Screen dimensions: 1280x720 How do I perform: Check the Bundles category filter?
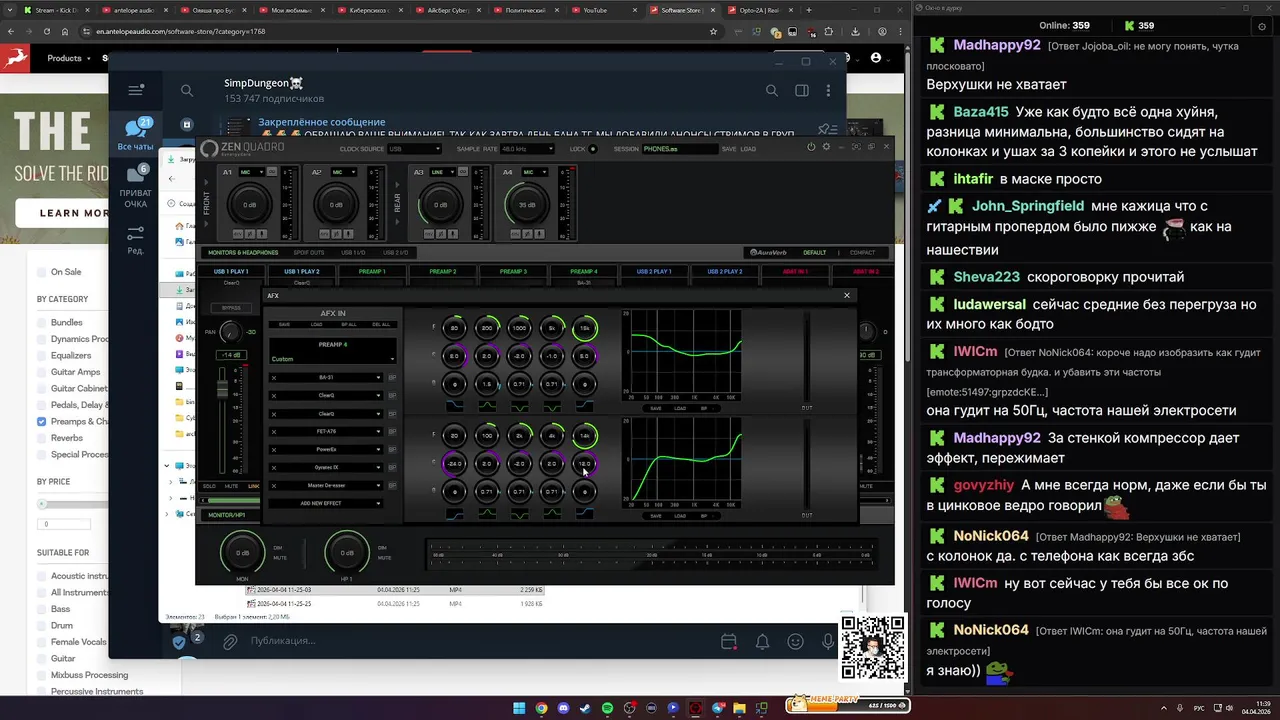(42, 322)
